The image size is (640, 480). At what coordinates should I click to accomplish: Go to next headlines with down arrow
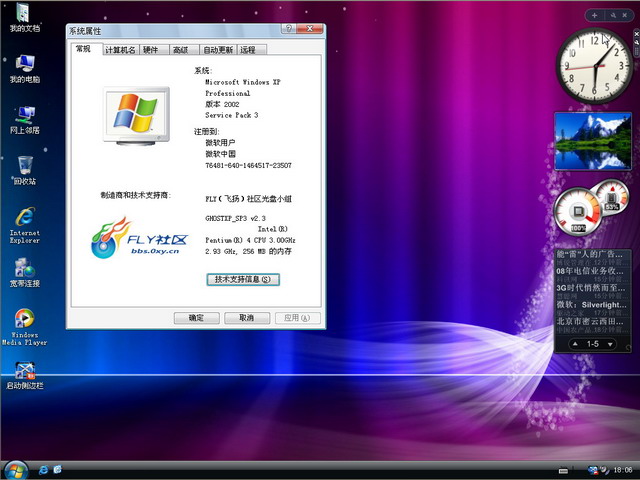(x=610, y=344)
